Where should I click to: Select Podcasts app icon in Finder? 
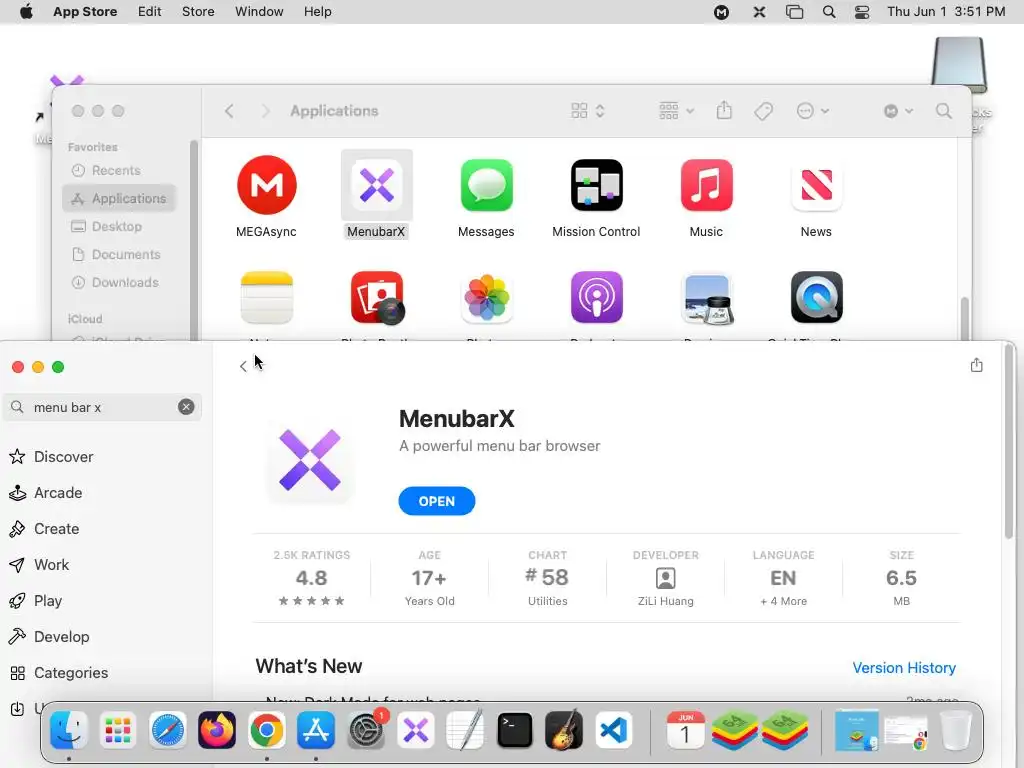point(596,298)
